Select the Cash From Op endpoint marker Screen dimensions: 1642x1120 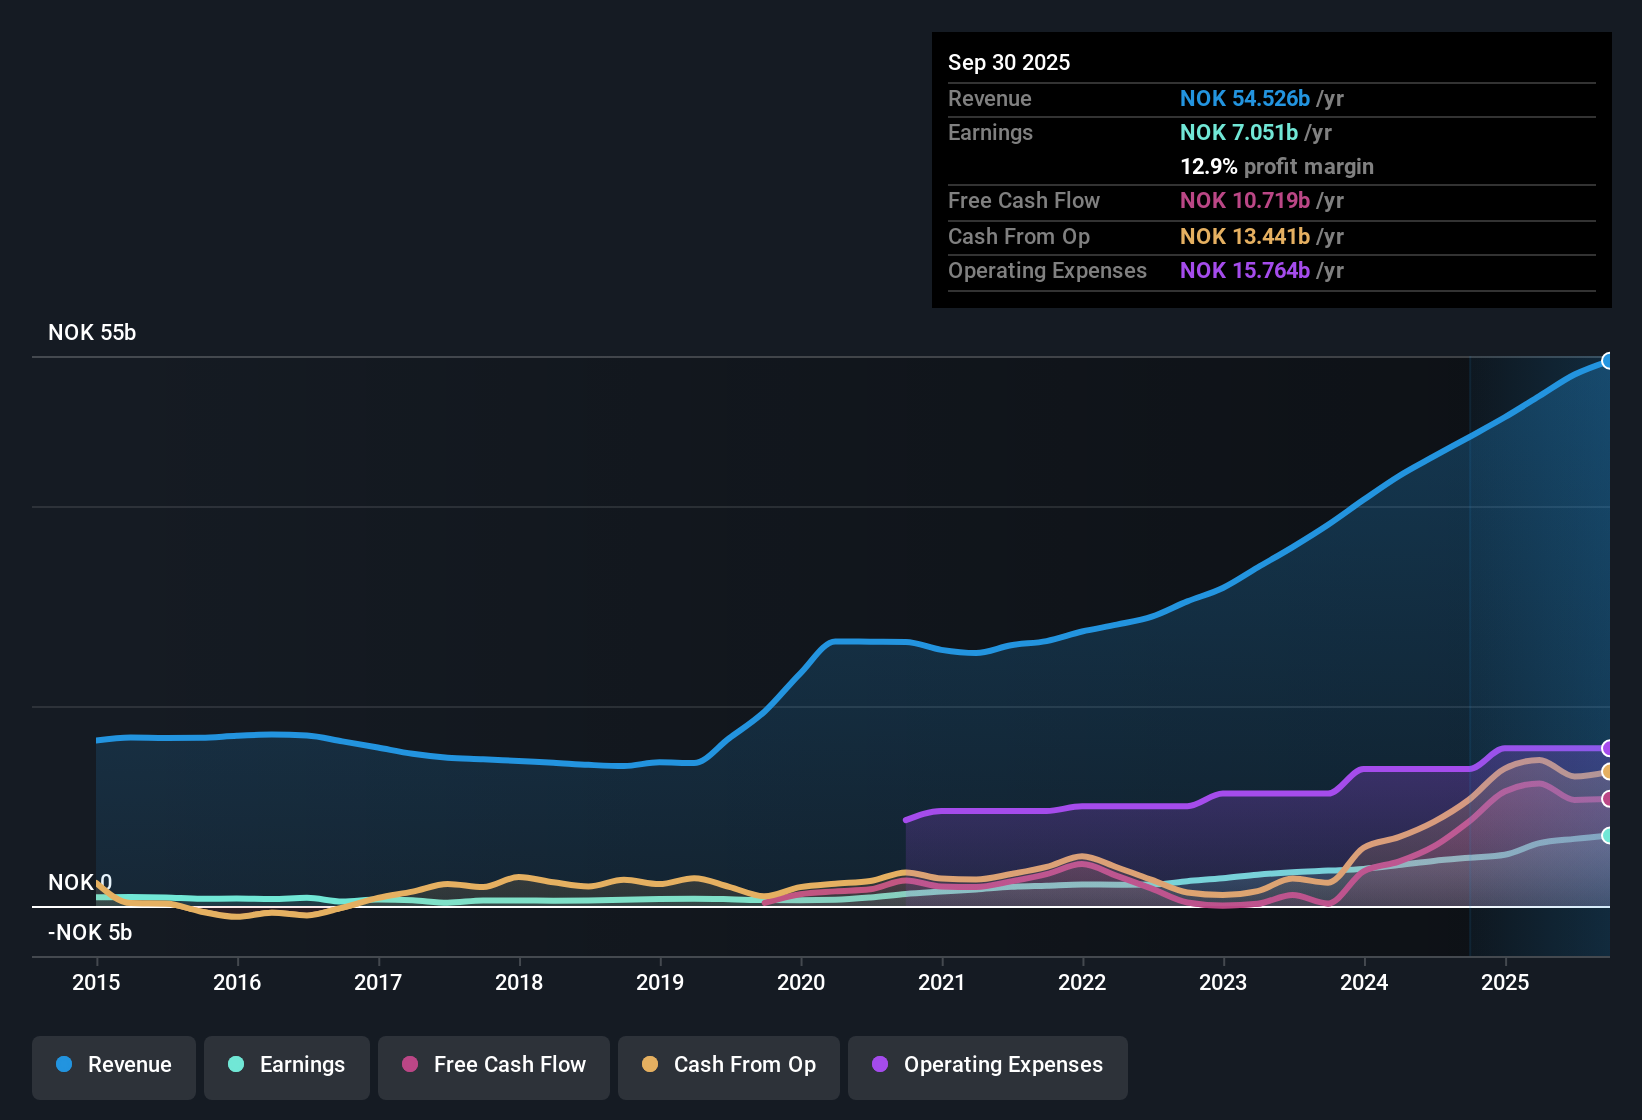[1608, 772]
